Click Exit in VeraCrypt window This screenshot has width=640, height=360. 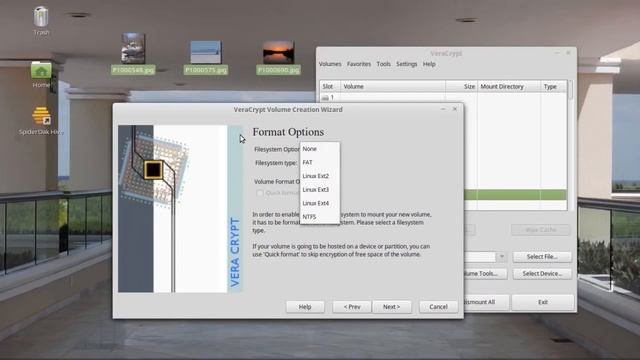click(x=542, y=302)
